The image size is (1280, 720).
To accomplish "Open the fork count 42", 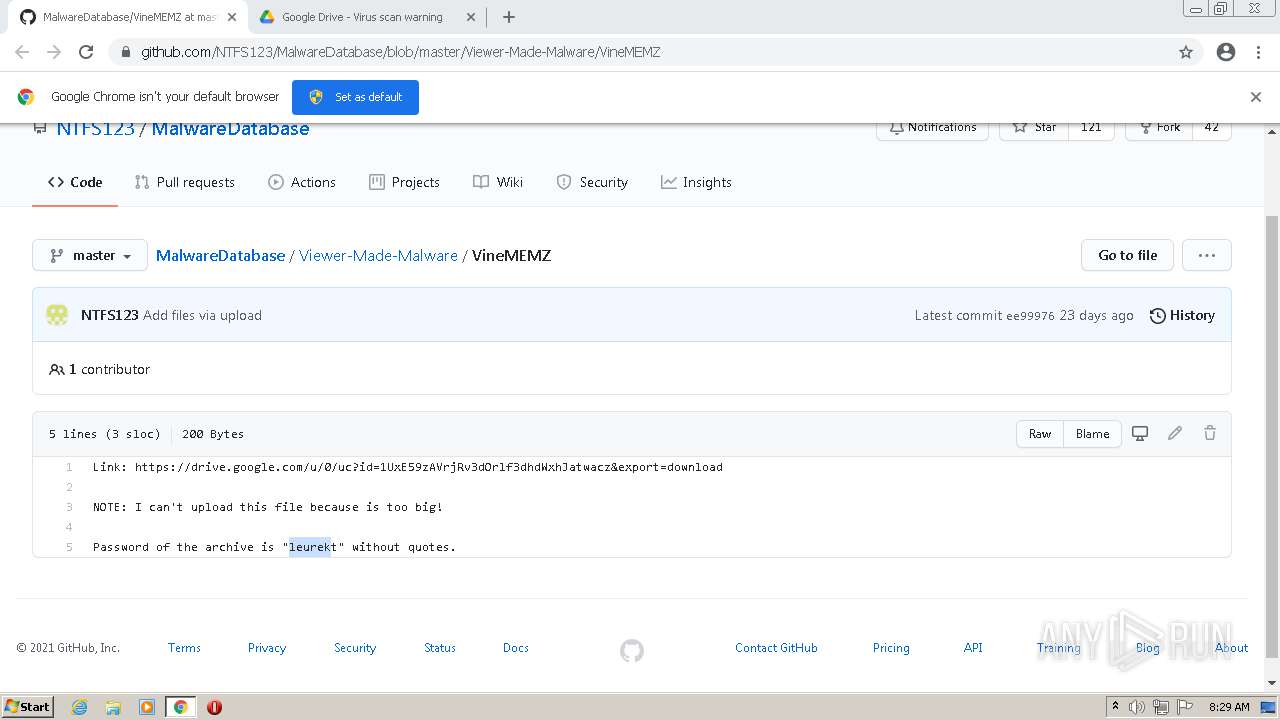I will (1211, 128).
